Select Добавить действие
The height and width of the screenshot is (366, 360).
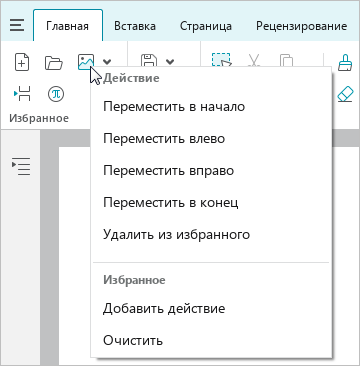tap(211, 308)
